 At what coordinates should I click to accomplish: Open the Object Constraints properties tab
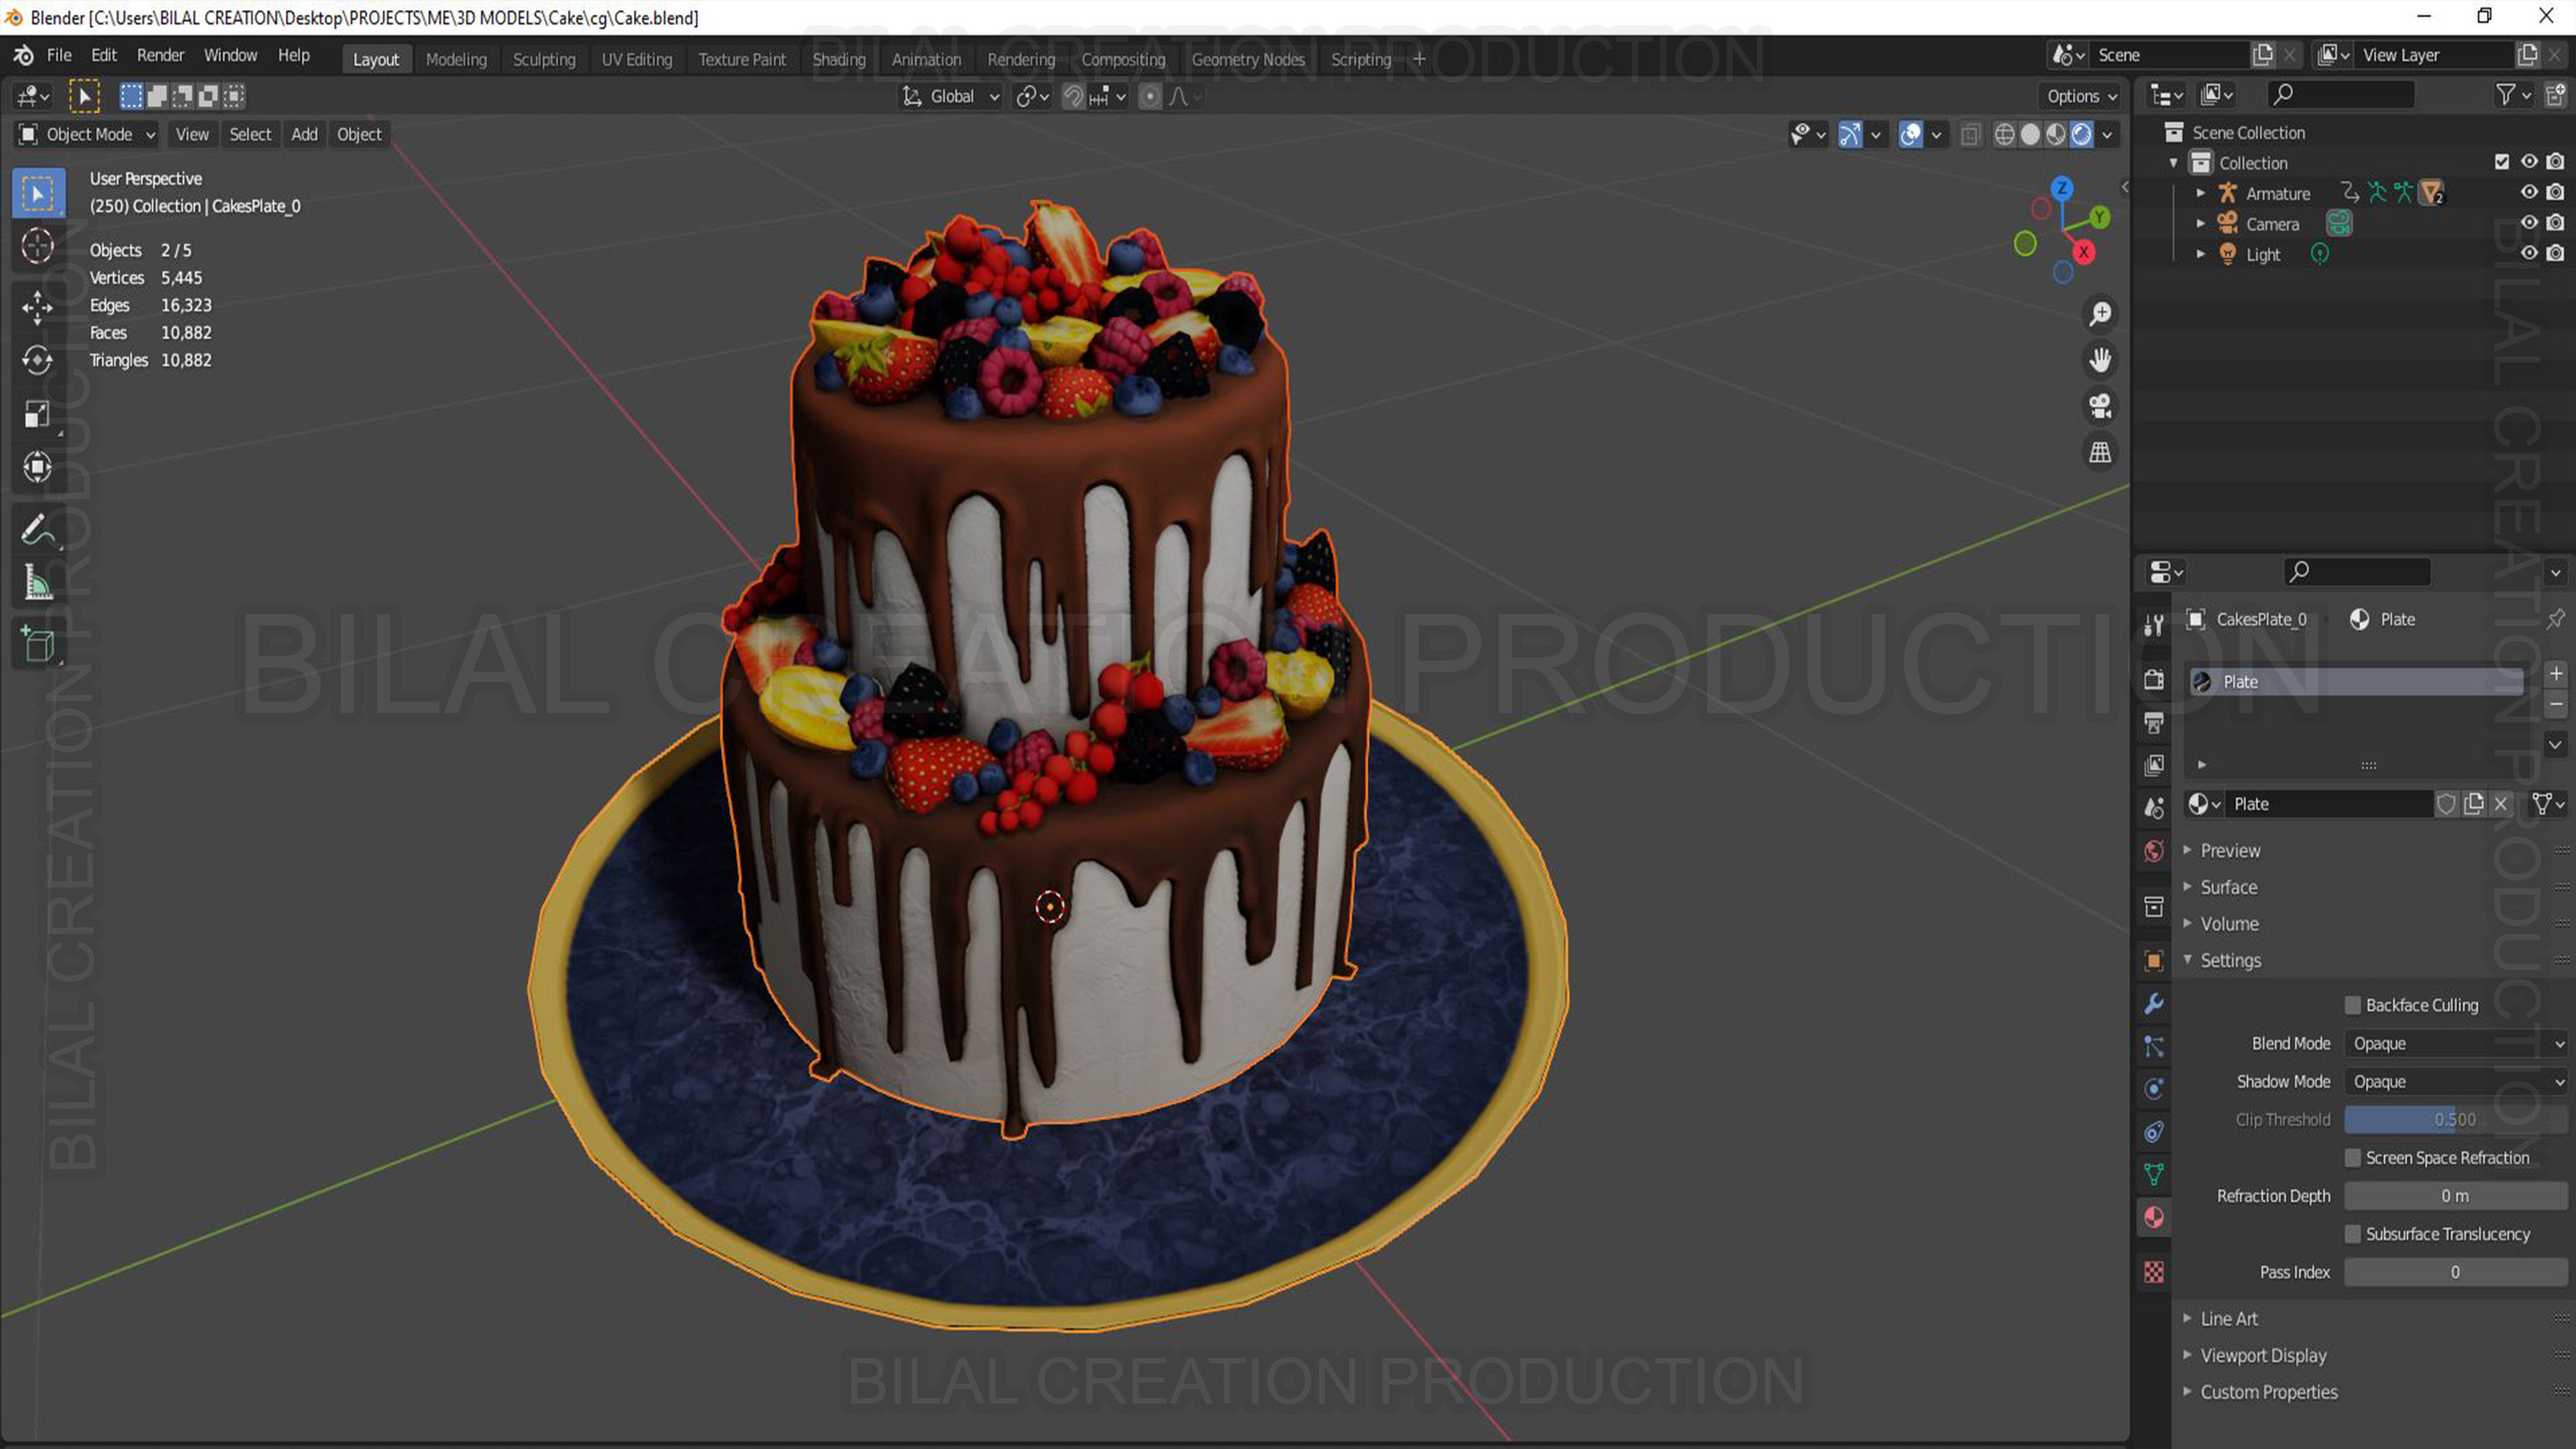(2154, 1132)
